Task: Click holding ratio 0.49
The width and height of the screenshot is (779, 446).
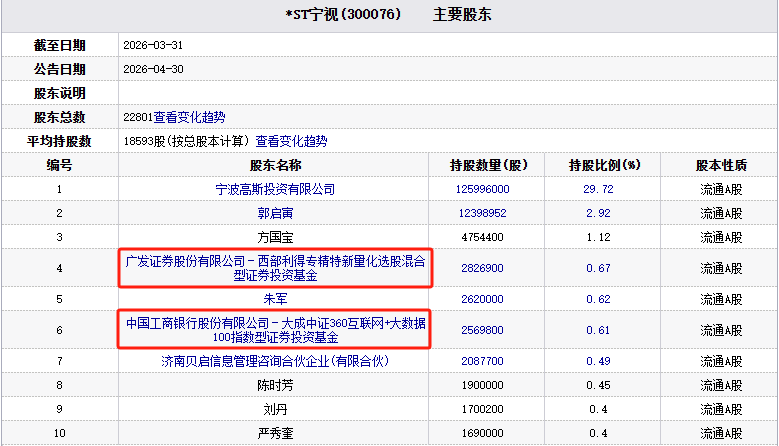Action: (598, 361)
